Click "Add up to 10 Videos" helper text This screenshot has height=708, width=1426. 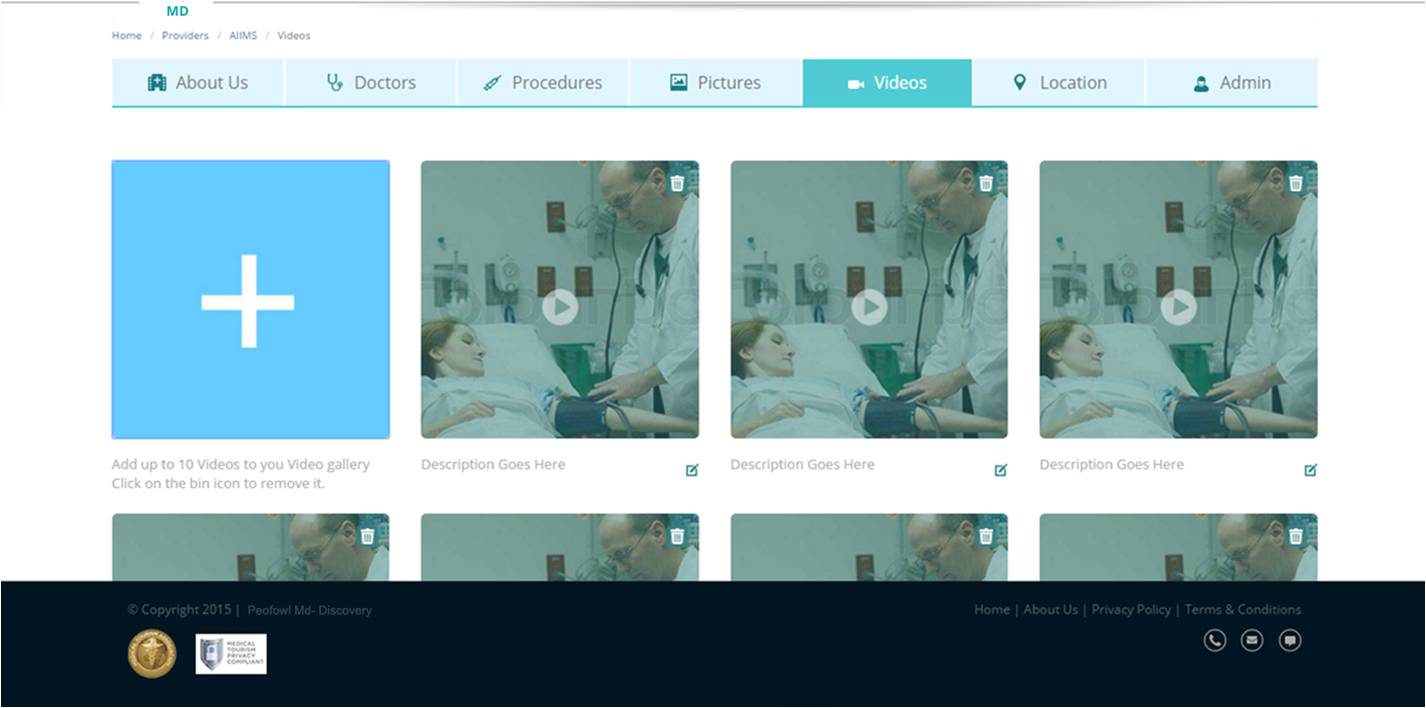[x=241, y=464]
